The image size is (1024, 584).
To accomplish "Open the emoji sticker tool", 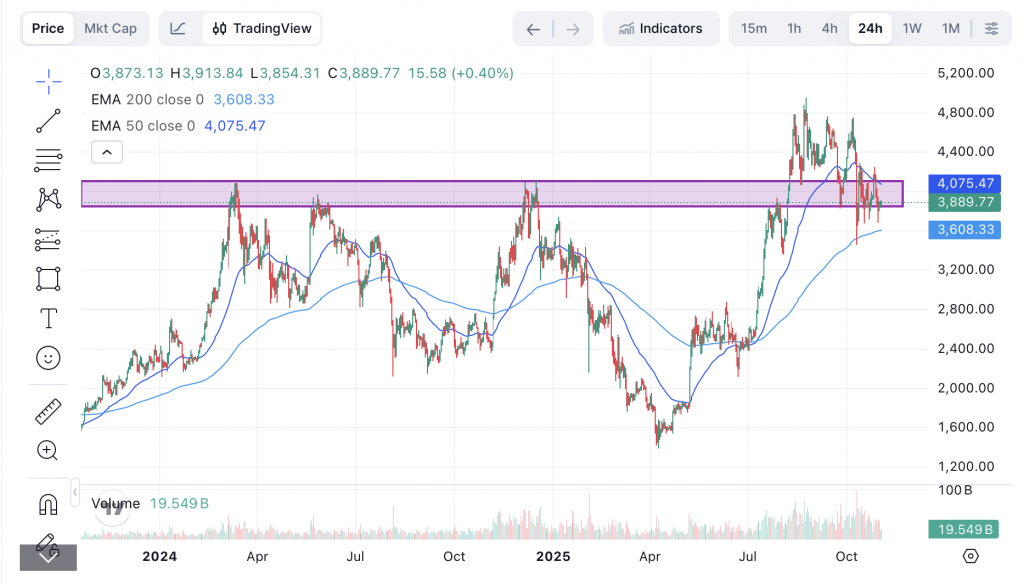I will click(x=48, y=357).
